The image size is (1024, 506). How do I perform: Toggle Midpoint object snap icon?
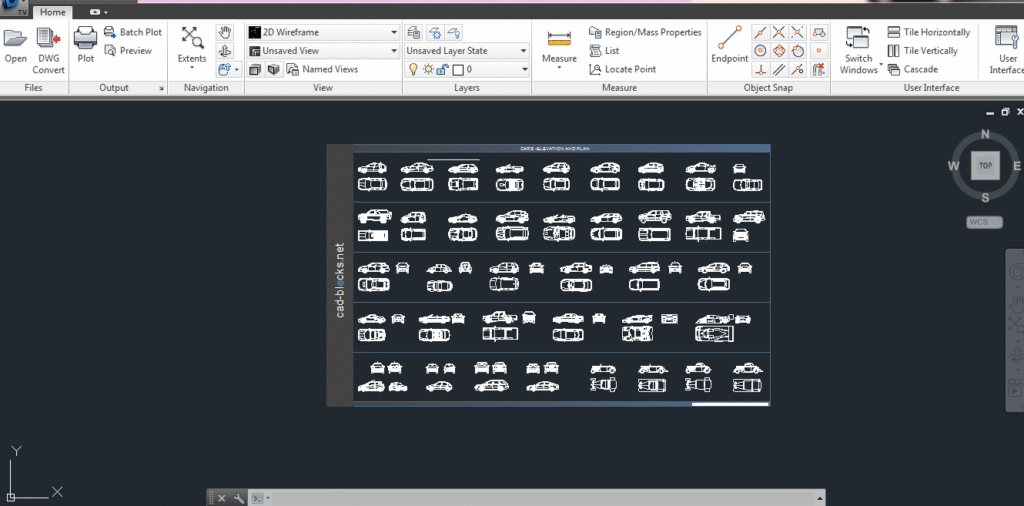(760, 32)
